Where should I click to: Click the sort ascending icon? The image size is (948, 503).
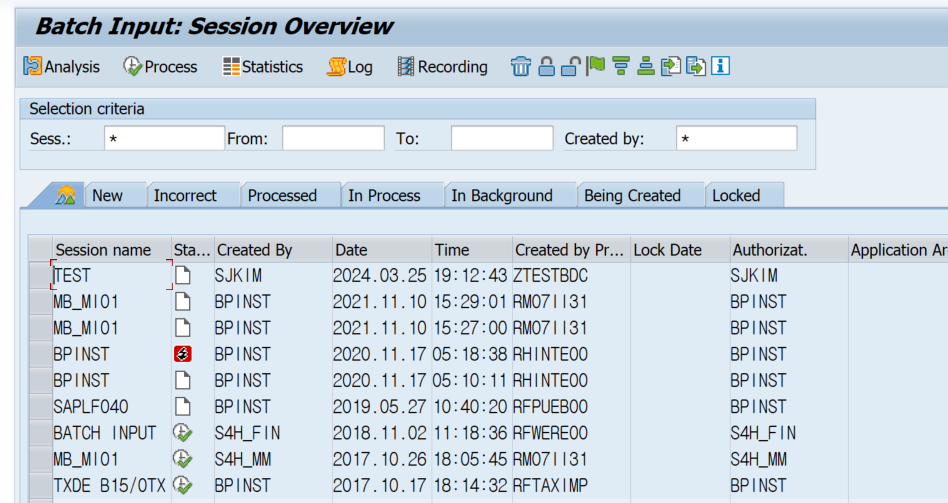(x=646, y=65)
